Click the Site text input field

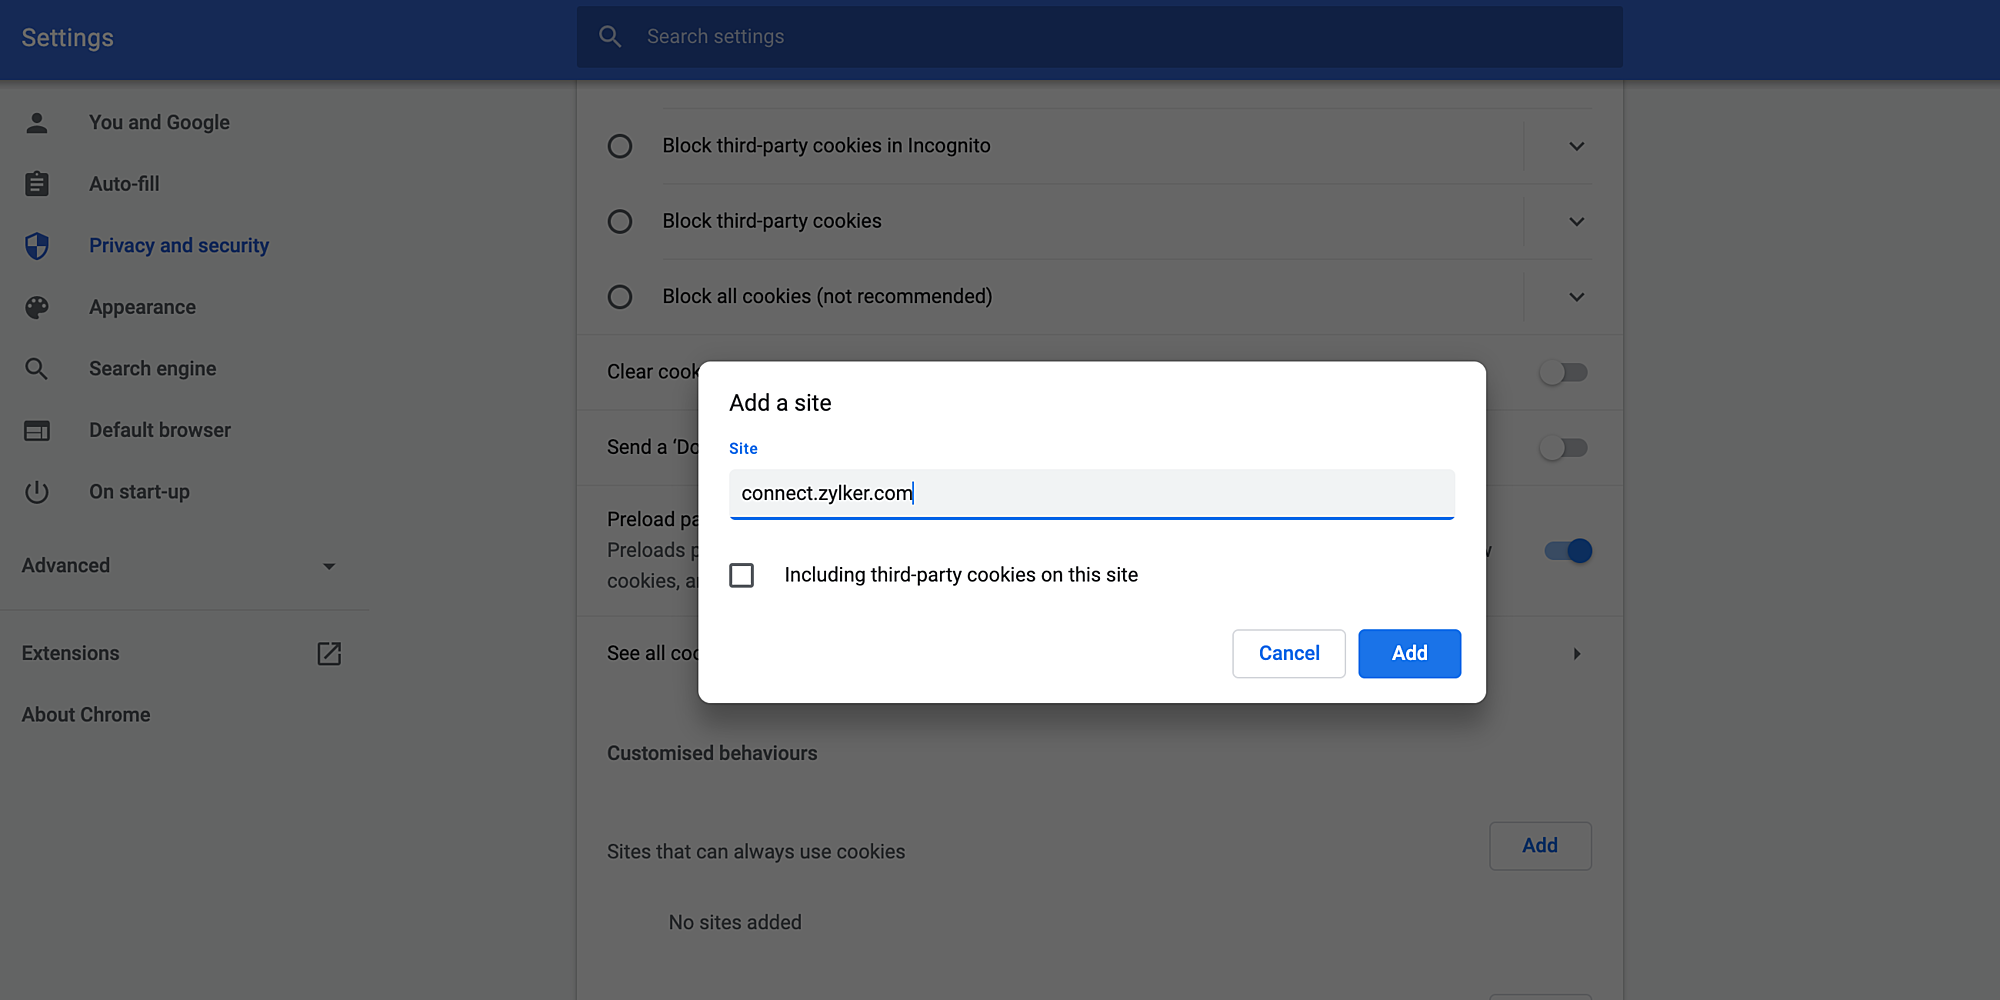[x=1091, y=494]
